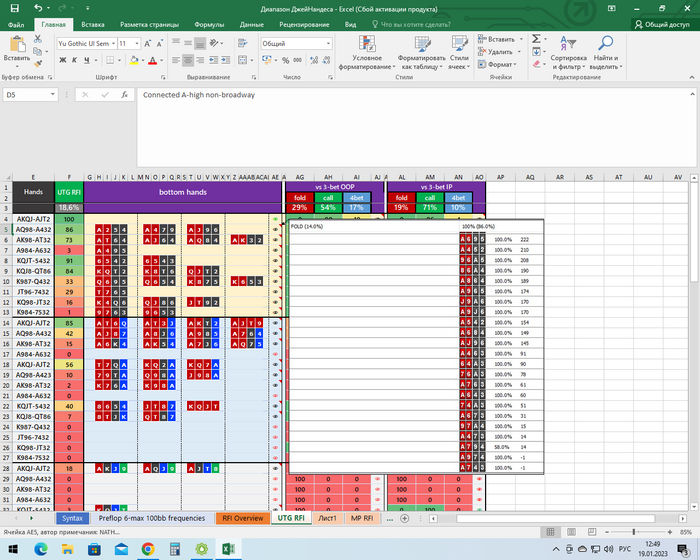
Task: Click Общий доступ share button
Action: click(x=662, y=25)
